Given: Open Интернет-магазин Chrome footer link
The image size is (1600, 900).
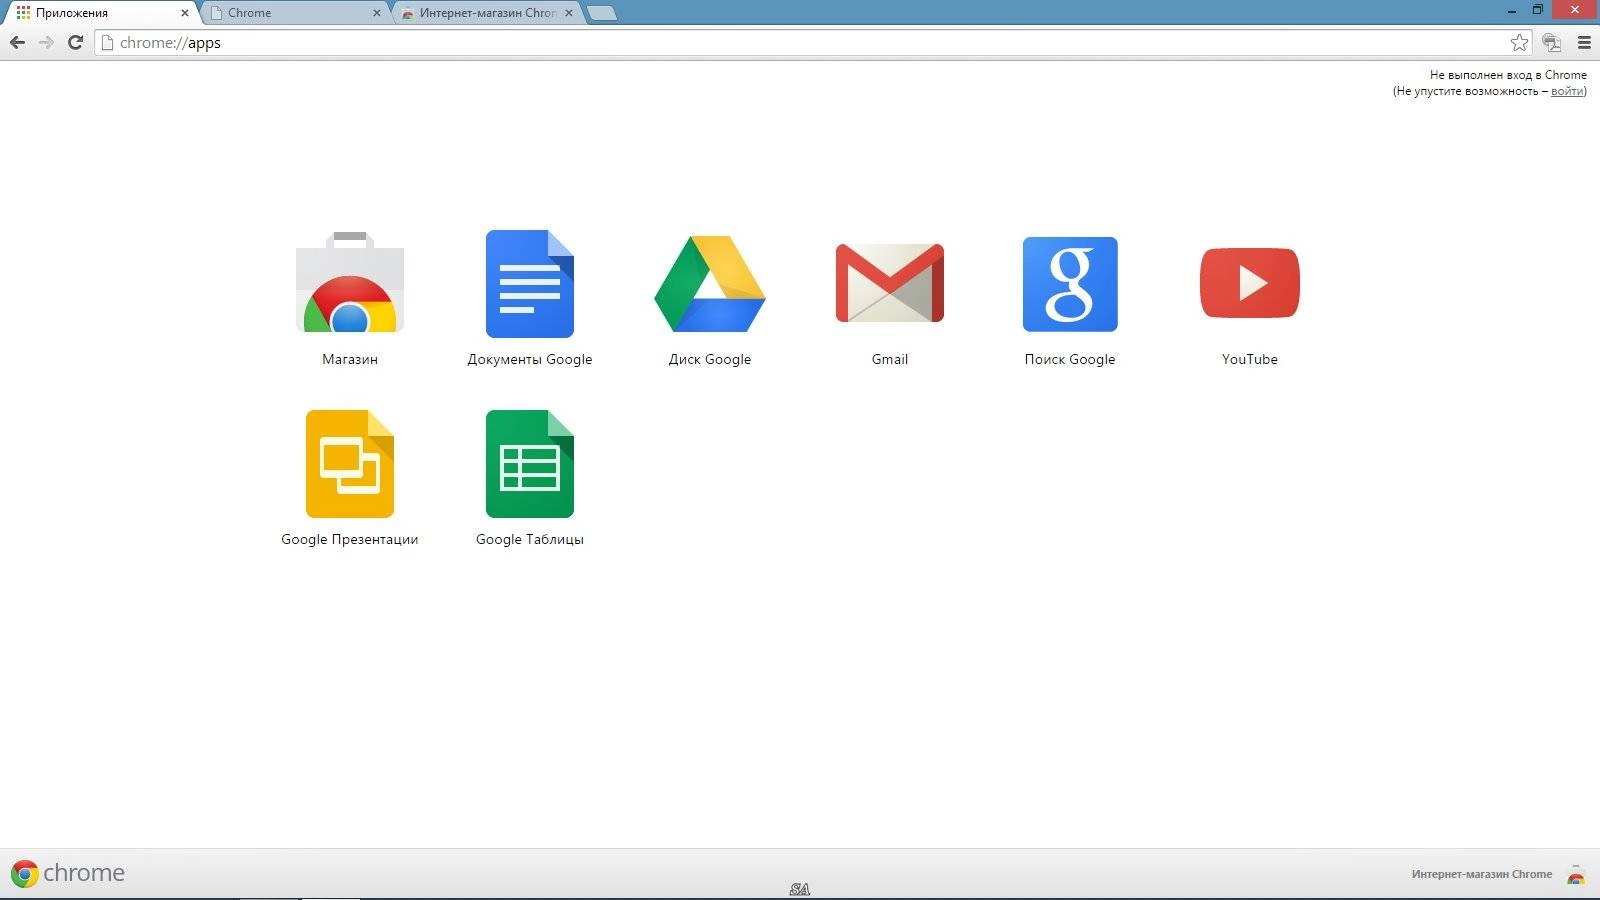Looking at the screenshot, I should click(1482, 874).
